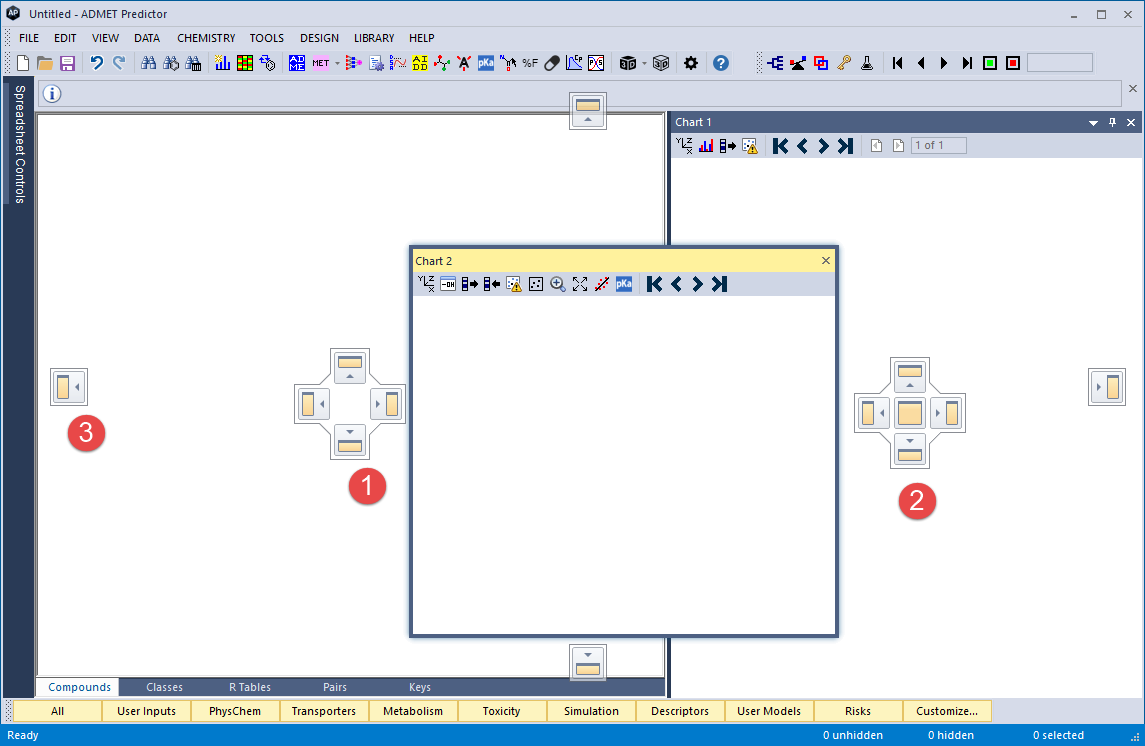Image resolution: width=1145 pixels, height=746 pixels.
Task: Click the info icon above the spreadsheet
Action: coord(52,93)
